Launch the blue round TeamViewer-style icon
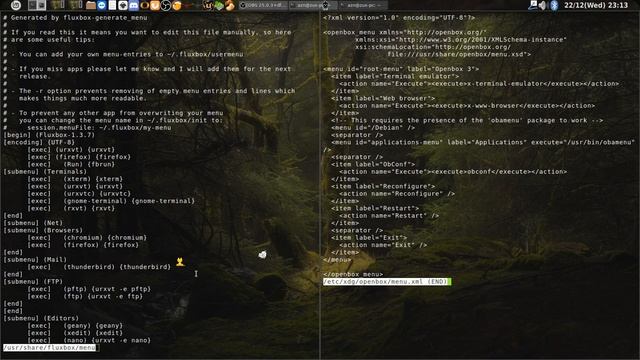The height and width of the screenshot is (360, 640). coord(102,5)
